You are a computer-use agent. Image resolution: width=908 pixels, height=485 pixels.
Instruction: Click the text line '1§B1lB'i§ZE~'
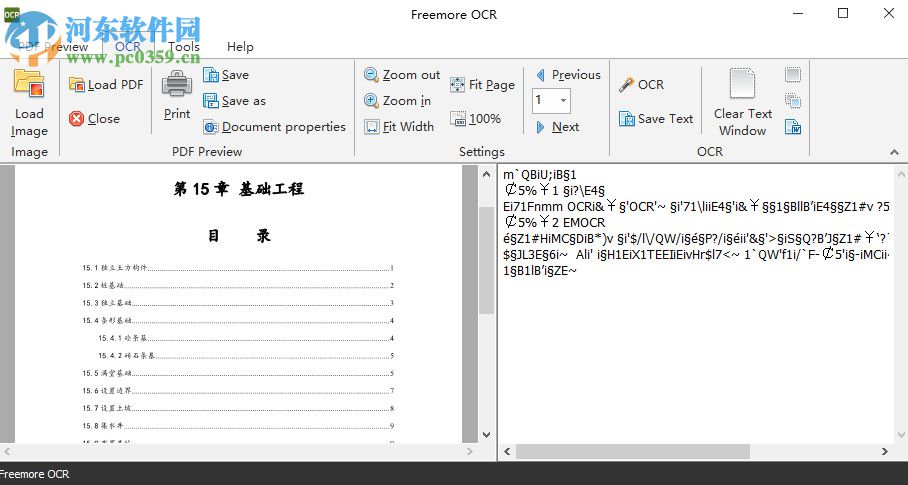[540, 270]
